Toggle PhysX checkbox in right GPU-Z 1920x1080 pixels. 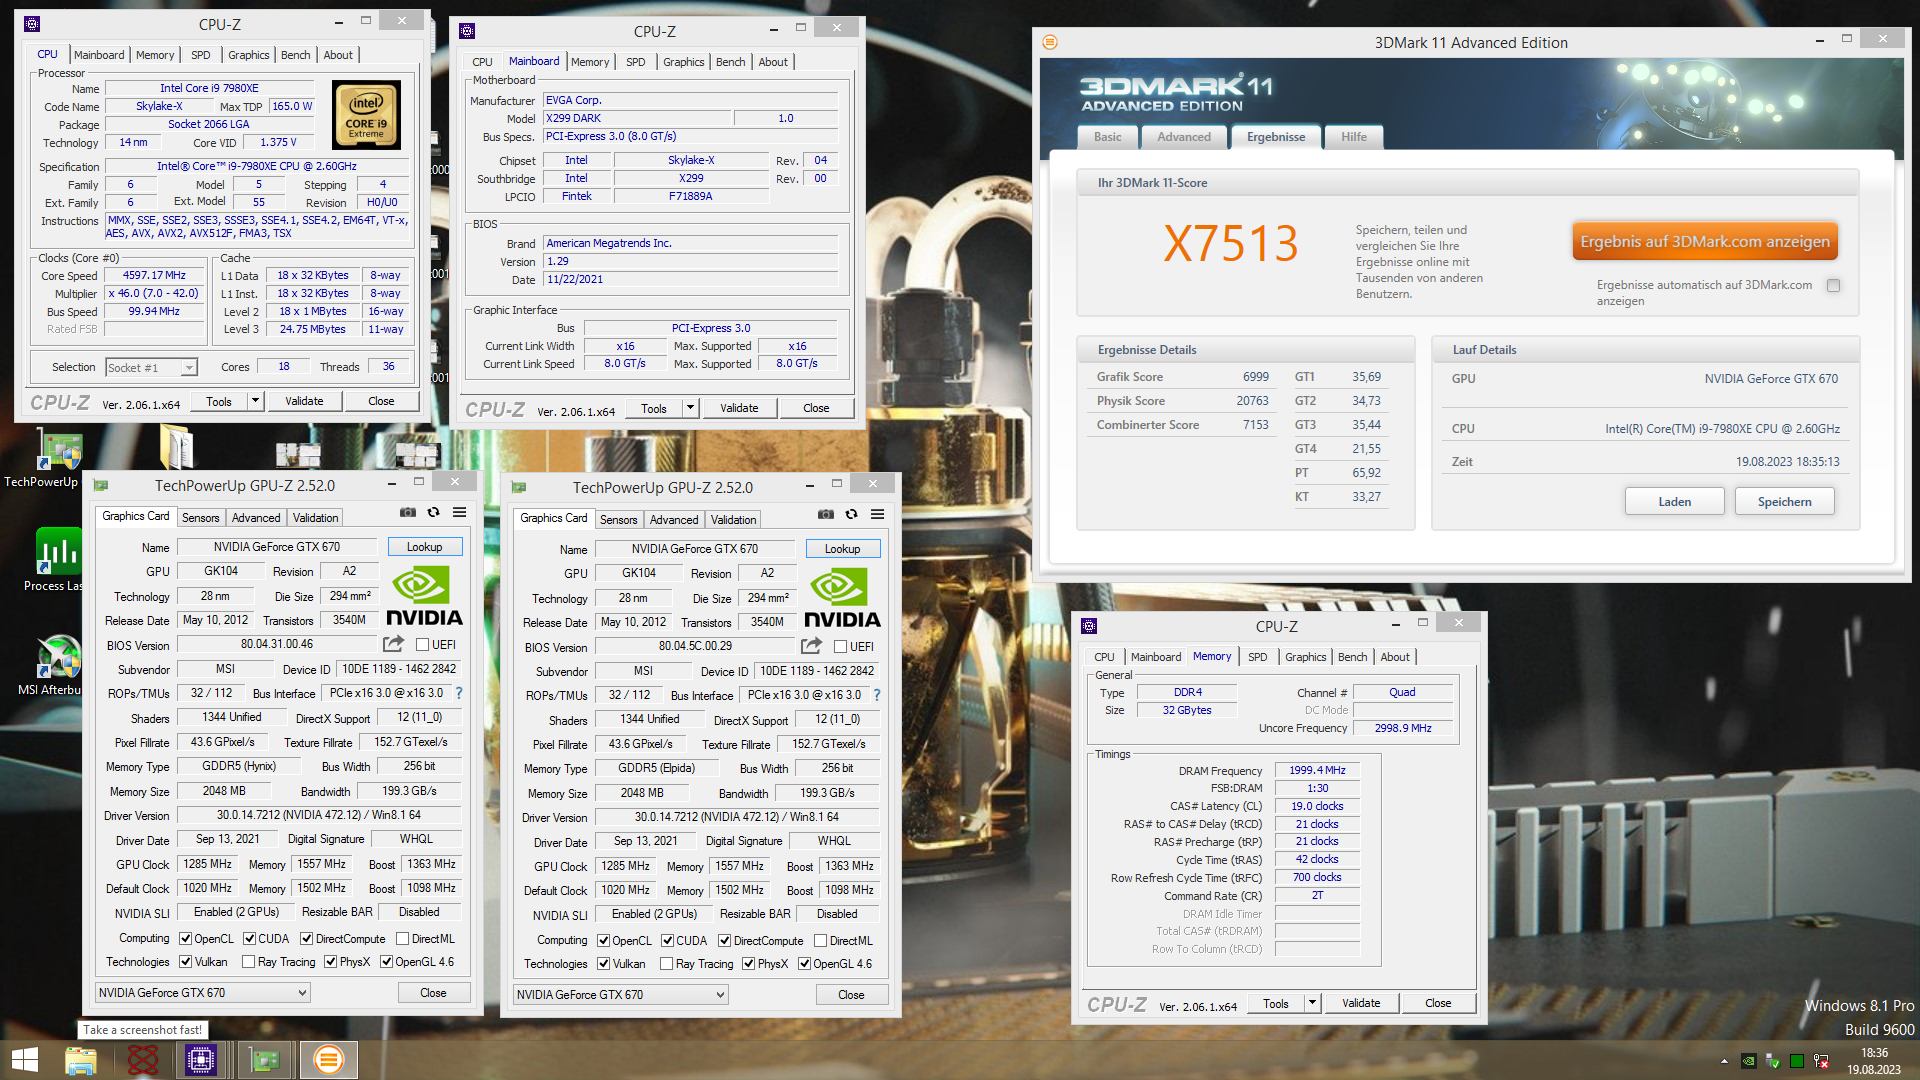pos(748,964)
